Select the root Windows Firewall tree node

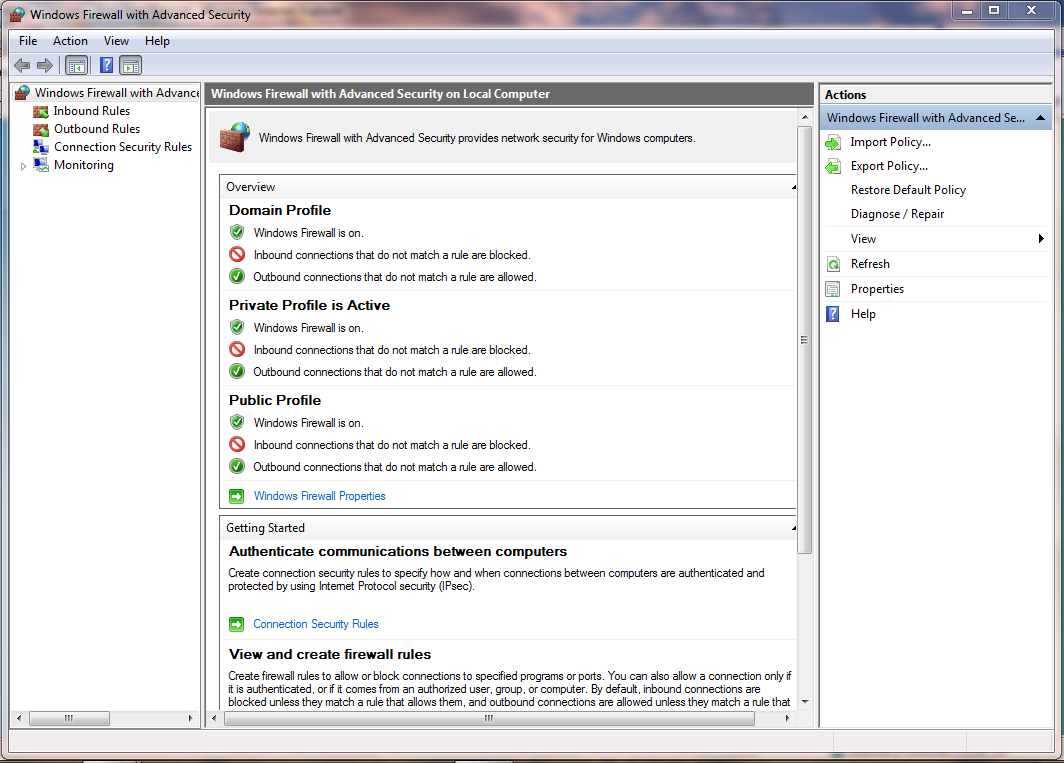click(117, 92)
